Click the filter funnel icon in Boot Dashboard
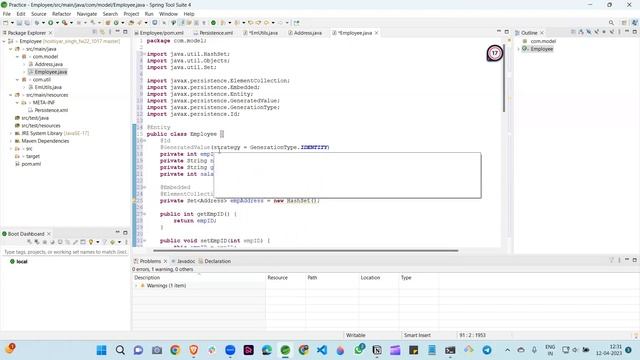 (x=104, y=242)
